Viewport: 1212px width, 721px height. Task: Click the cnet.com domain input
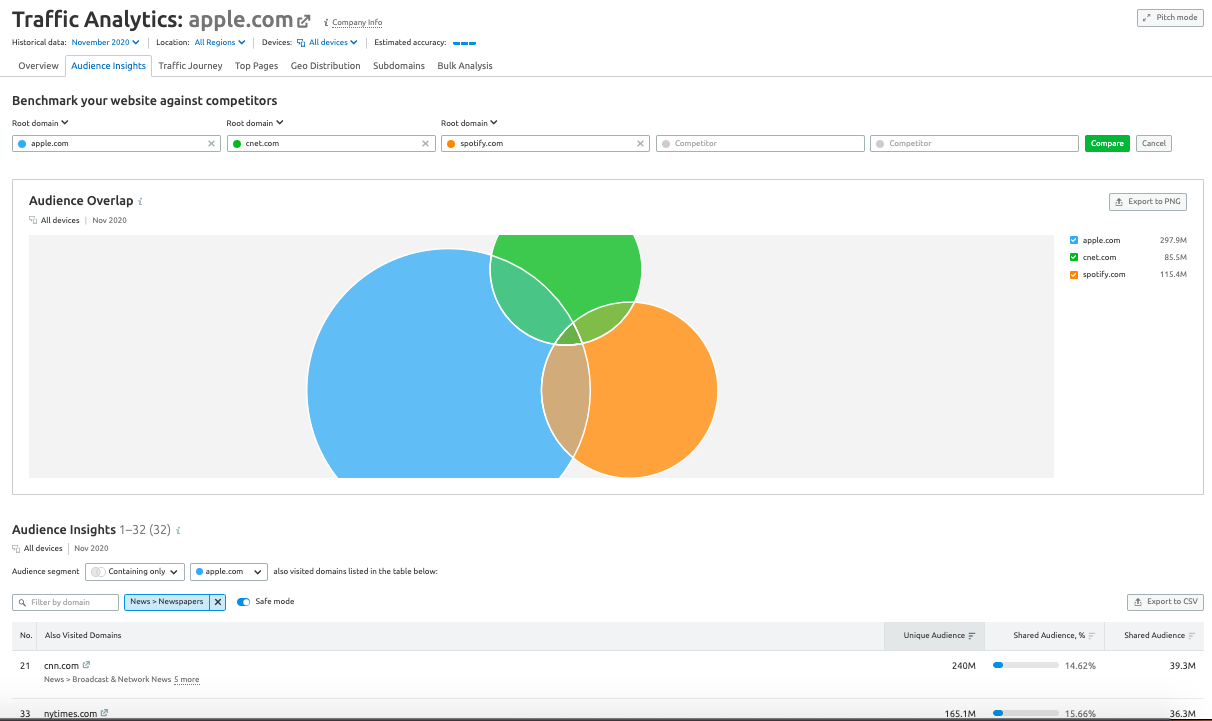330,144
